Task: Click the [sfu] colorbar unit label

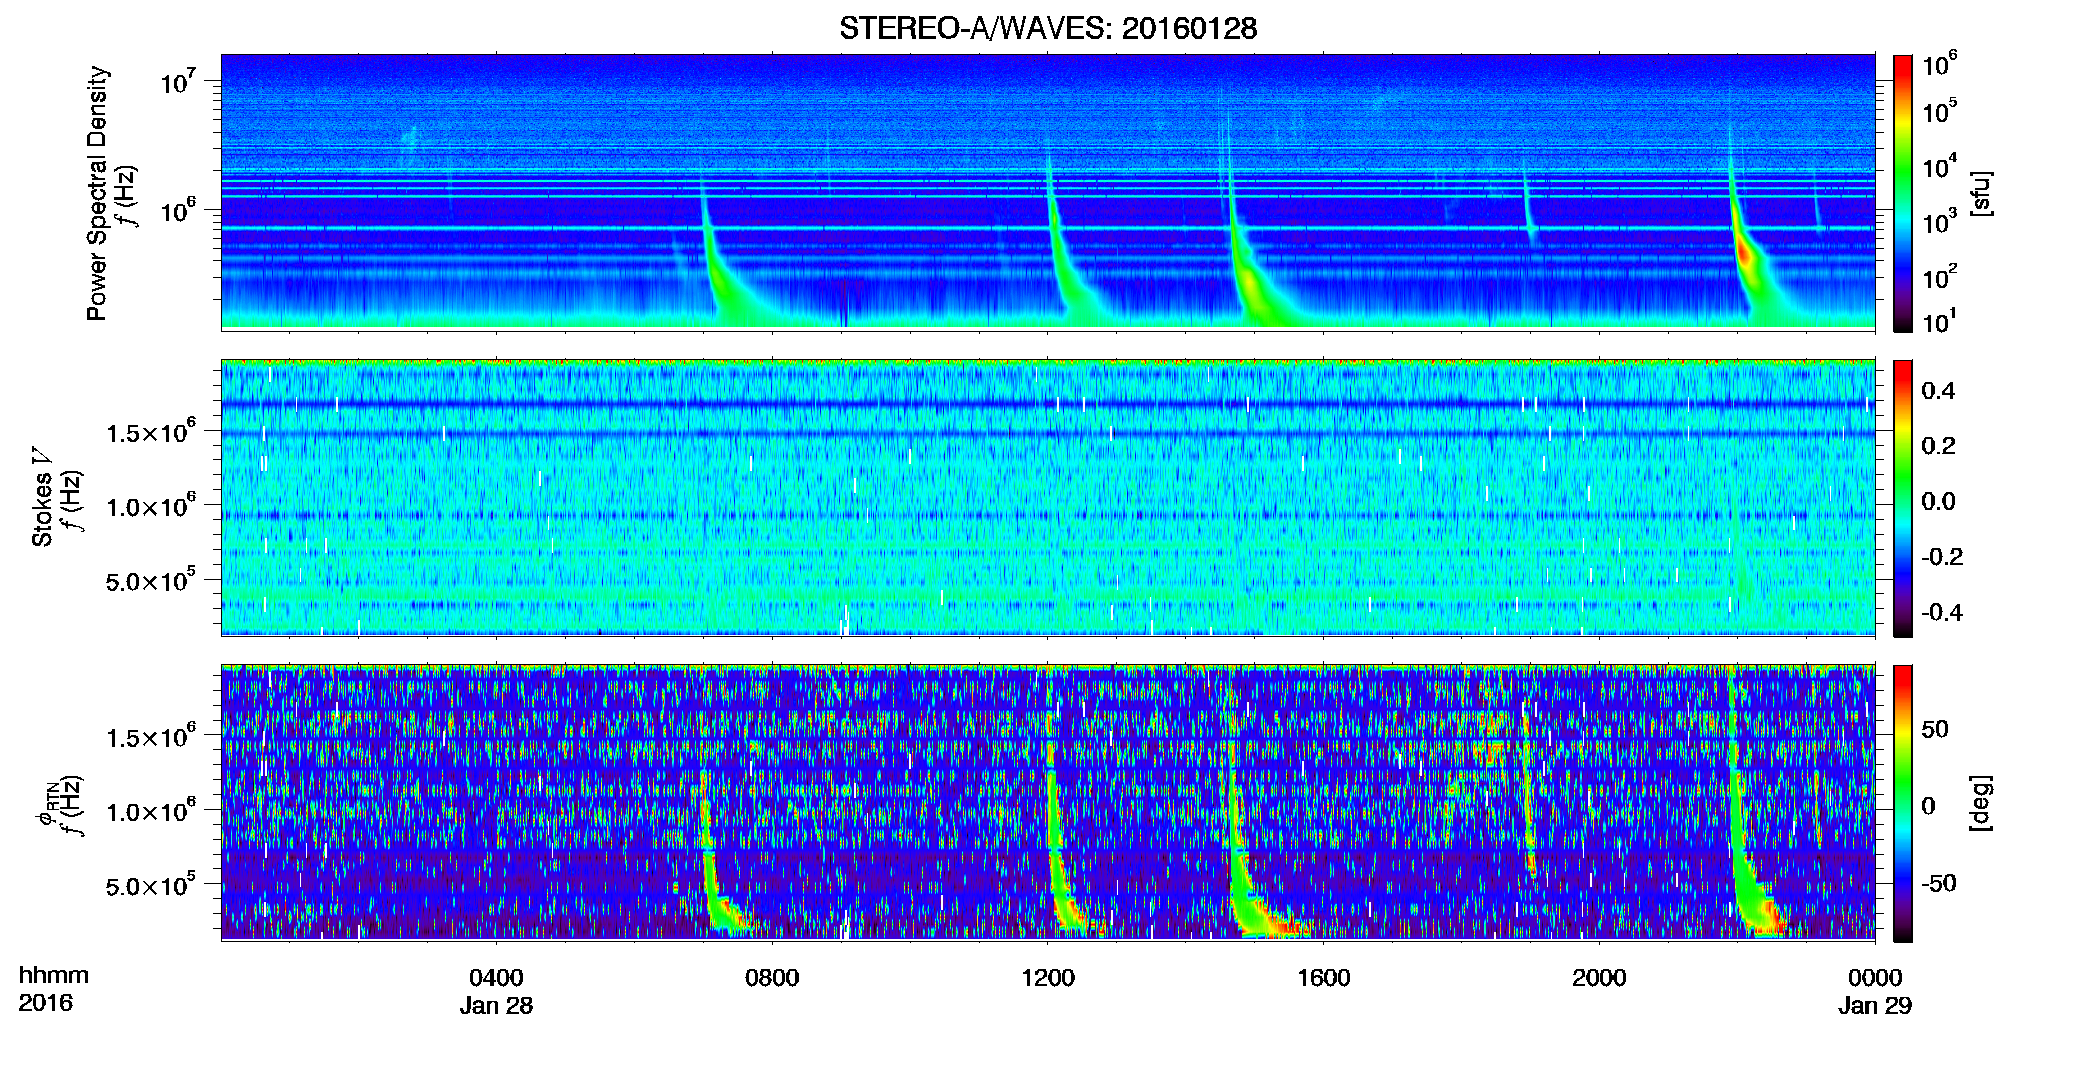Action: tap(1981, 193)
